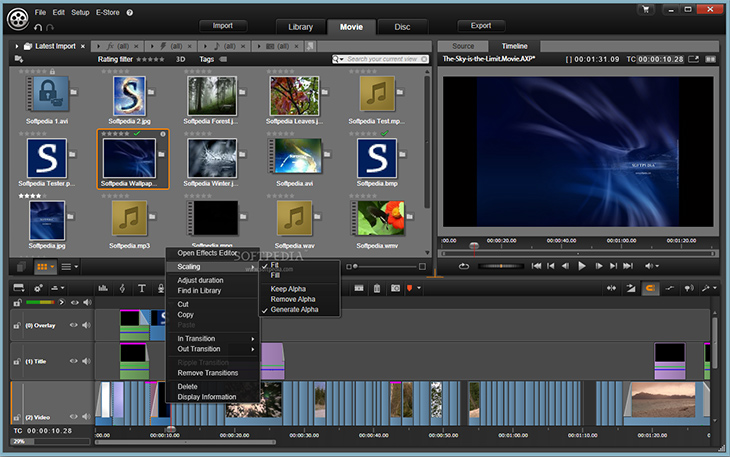Open the search filter dropdown in library
The image size is (730, 457).
[338, 60]
